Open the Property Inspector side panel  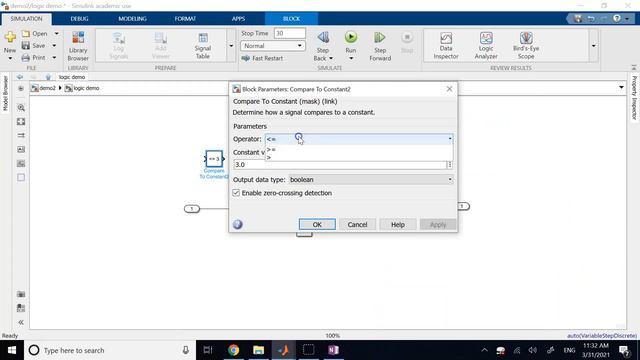(634, 98)
